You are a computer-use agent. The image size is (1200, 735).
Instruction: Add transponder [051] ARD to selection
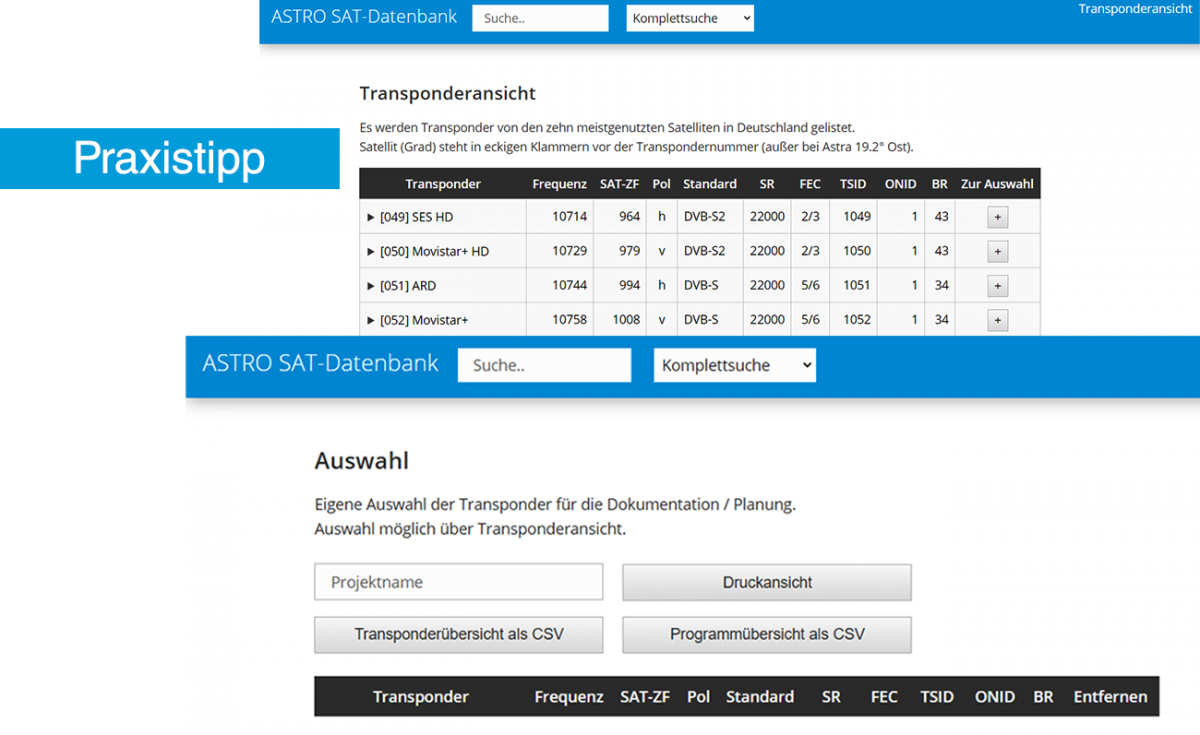click(x=997, y=286)
